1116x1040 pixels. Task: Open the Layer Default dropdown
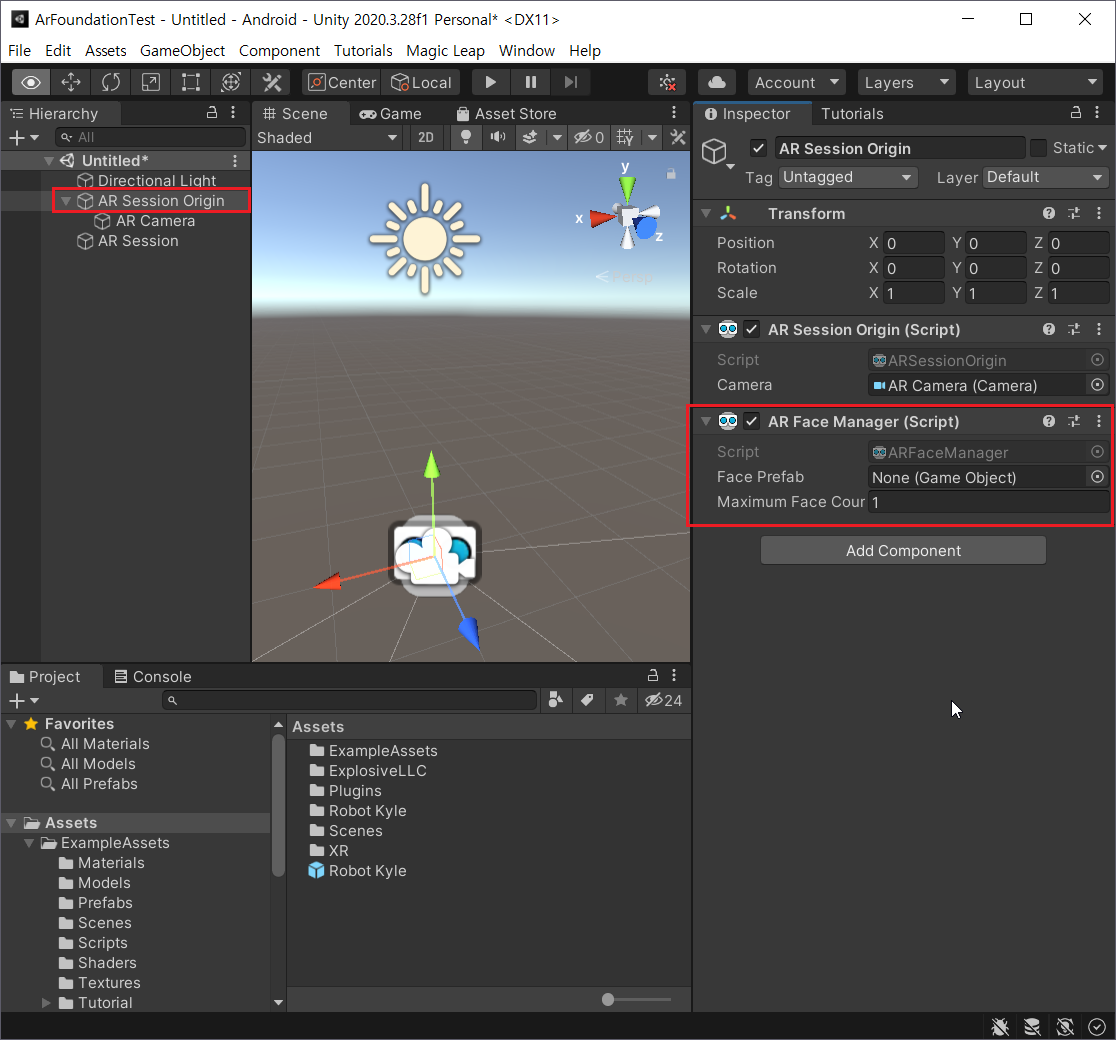pos(1044,177)
